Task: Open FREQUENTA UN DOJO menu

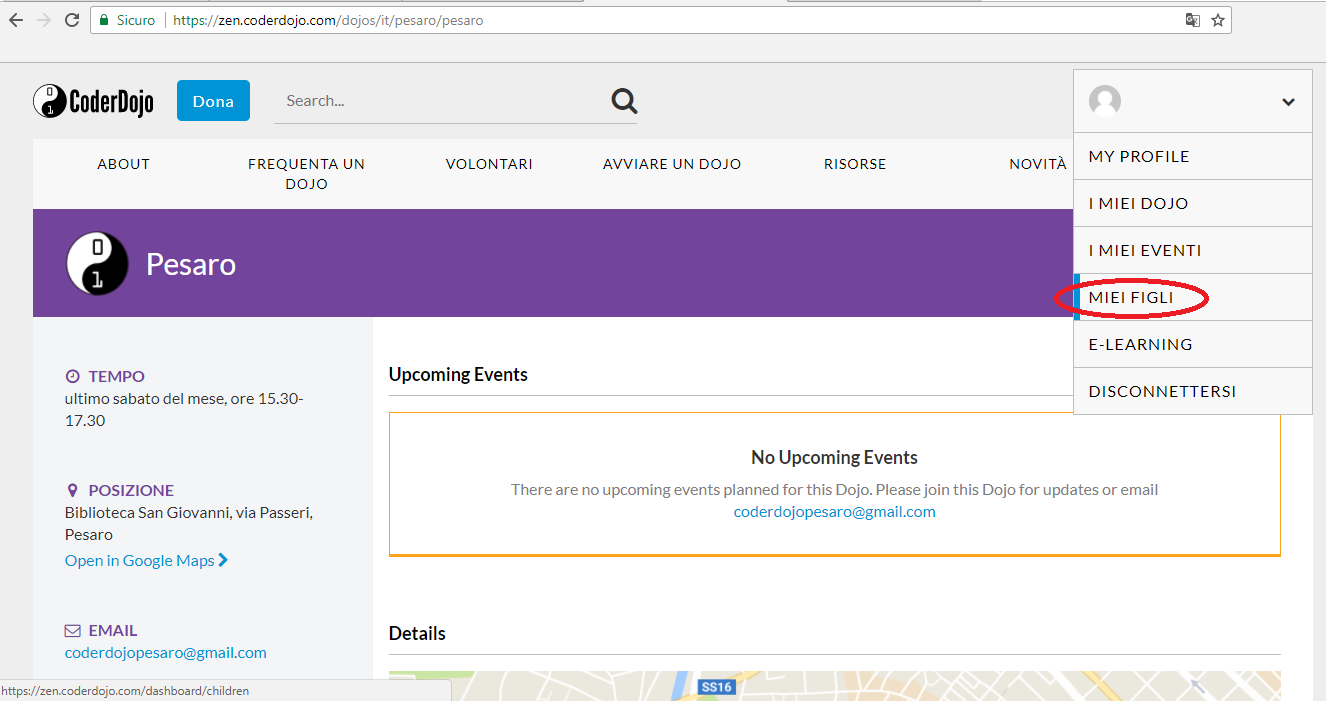Action: click(306, 174)
